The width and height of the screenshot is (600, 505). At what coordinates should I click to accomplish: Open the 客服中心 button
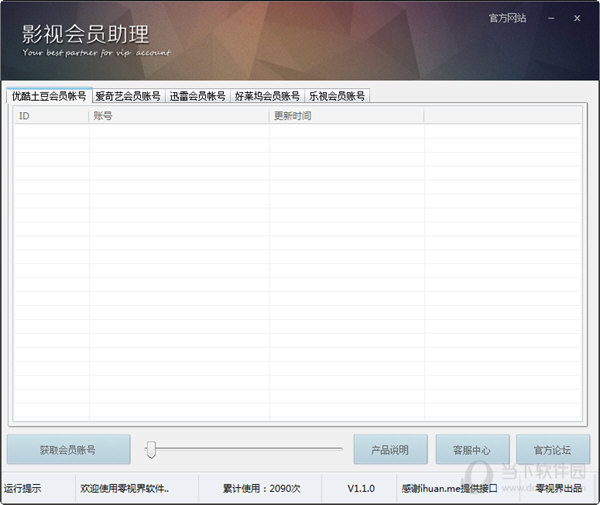tap(472, 450)
